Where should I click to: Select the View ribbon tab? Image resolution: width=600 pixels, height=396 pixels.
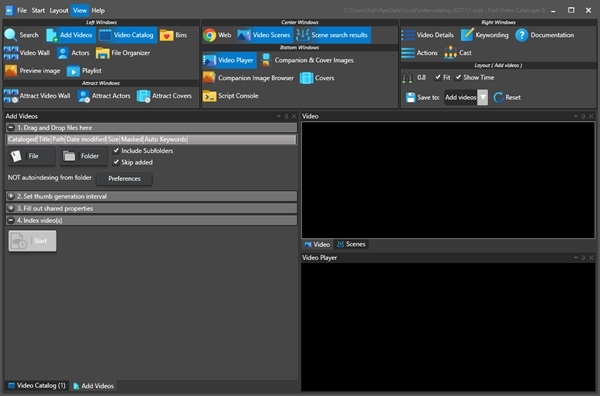click(x=80, y=11)
